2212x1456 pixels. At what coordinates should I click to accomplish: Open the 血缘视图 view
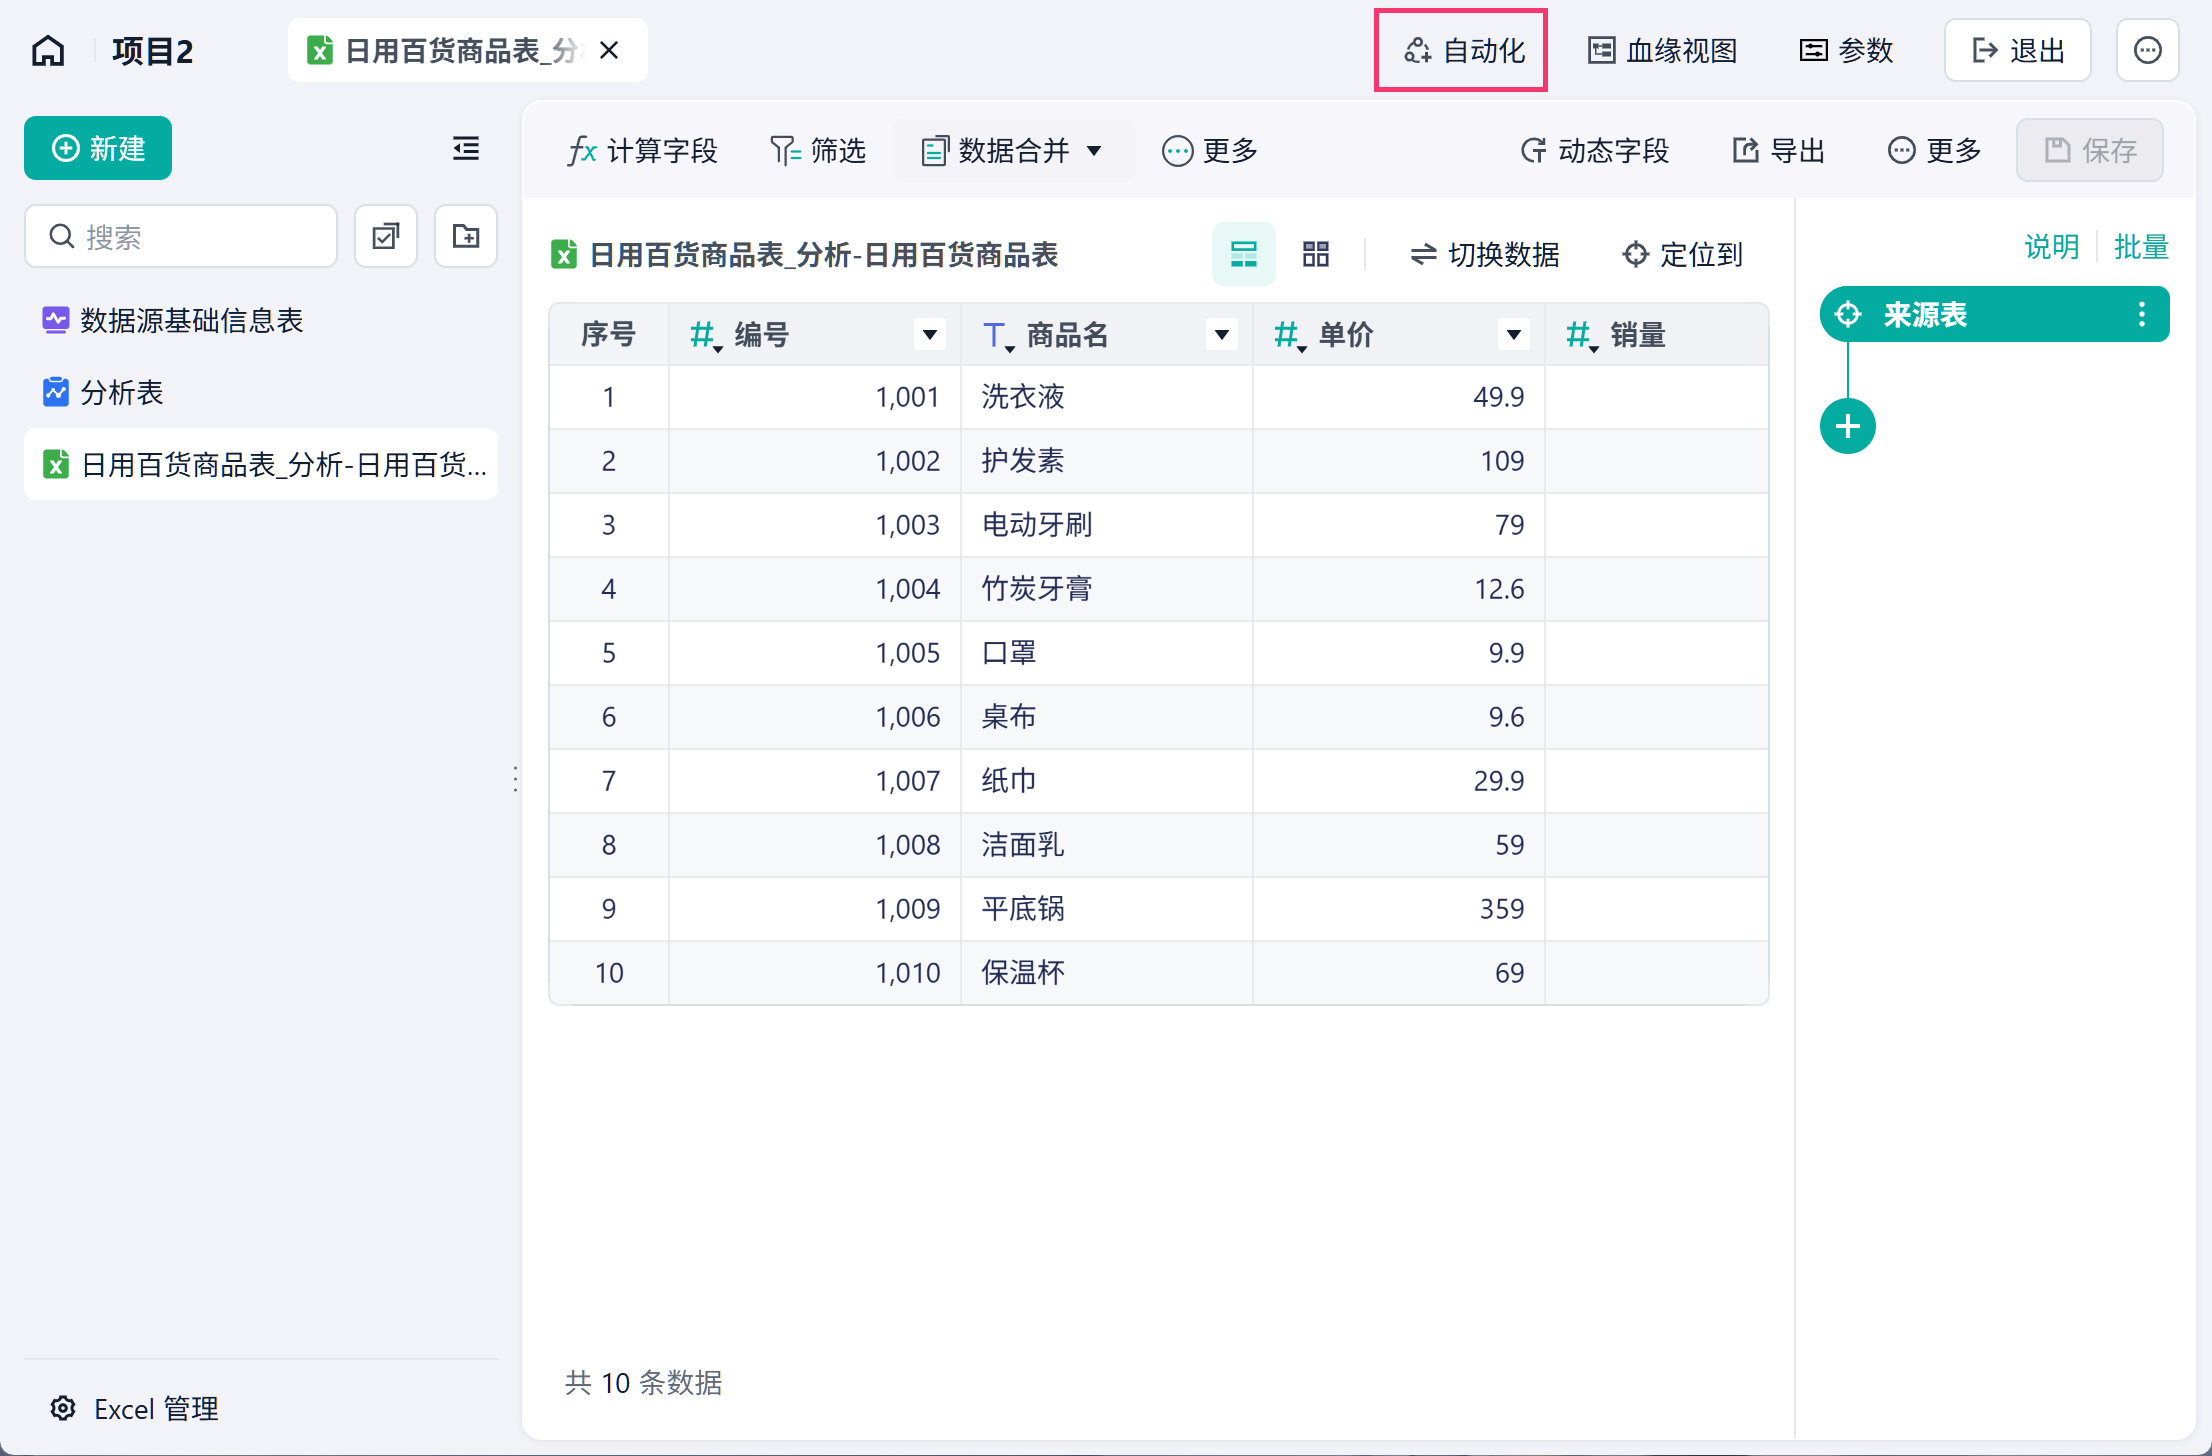tap(1662, 51)
